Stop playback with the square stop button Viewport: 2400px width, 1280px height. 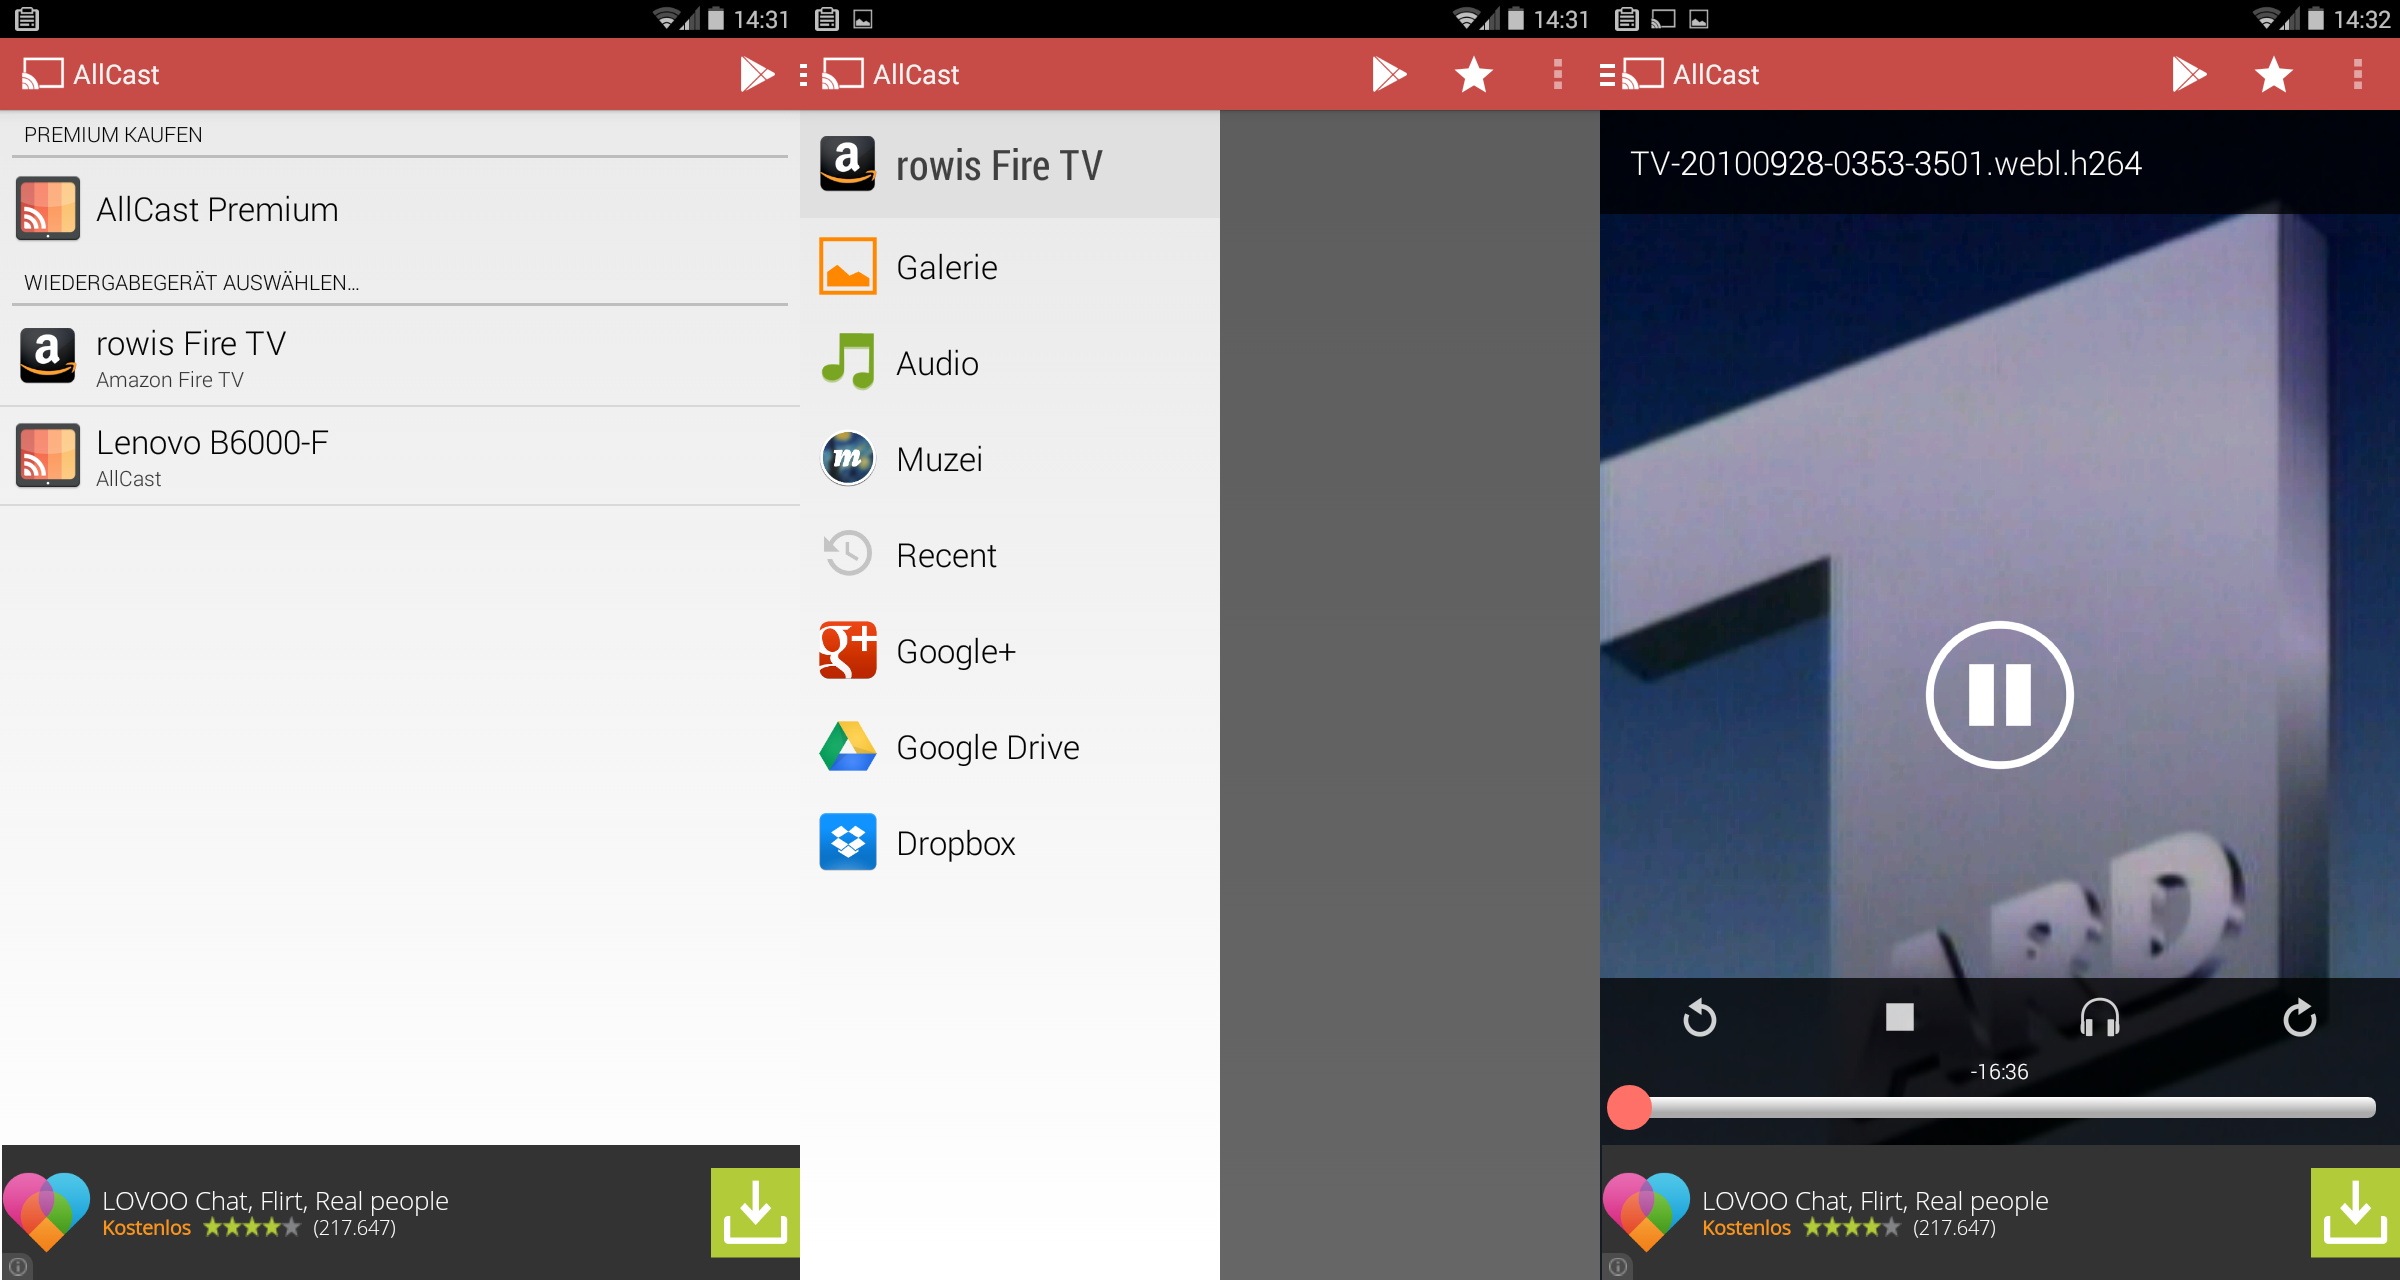coord(1900,1017)
